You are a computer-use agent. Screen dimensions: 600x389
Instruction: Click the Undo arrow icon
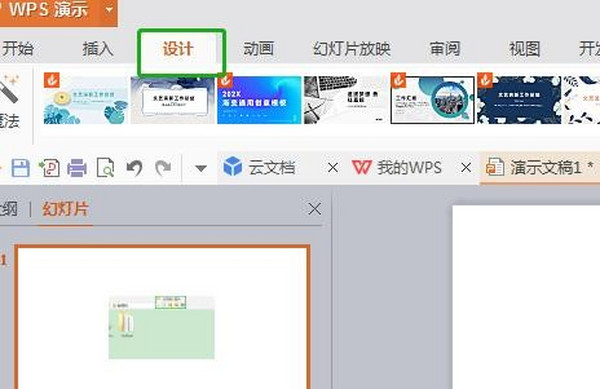(134, 168)
